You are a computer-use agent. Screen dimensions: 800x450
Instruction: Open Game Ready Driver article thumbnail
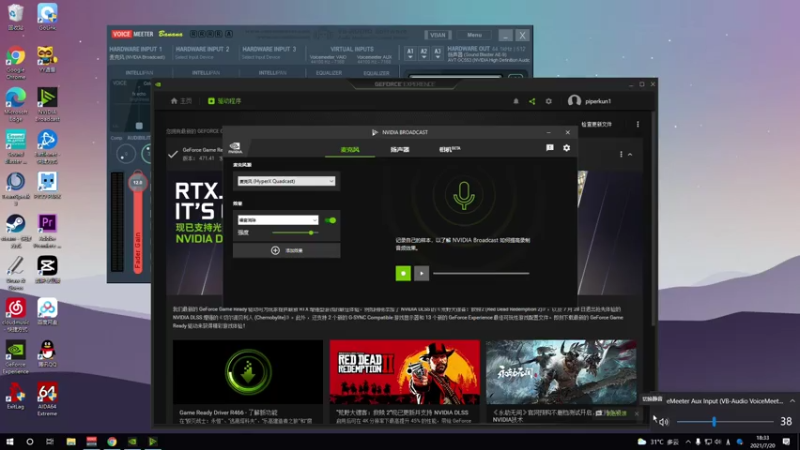[x=248, y=372]
